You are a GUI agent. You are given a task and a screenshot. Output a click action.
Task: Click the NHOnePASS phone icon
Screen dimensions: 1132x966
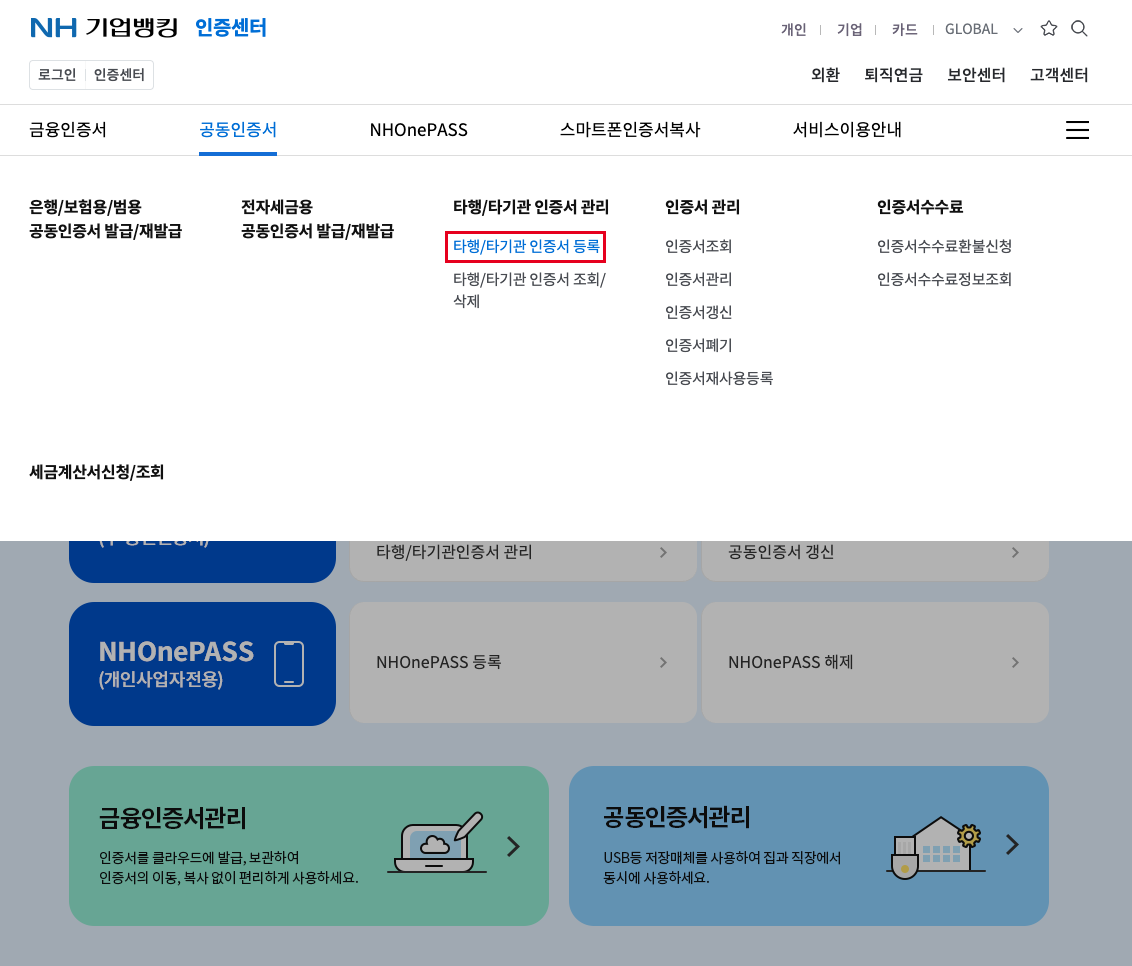click(x=289, y=663)
